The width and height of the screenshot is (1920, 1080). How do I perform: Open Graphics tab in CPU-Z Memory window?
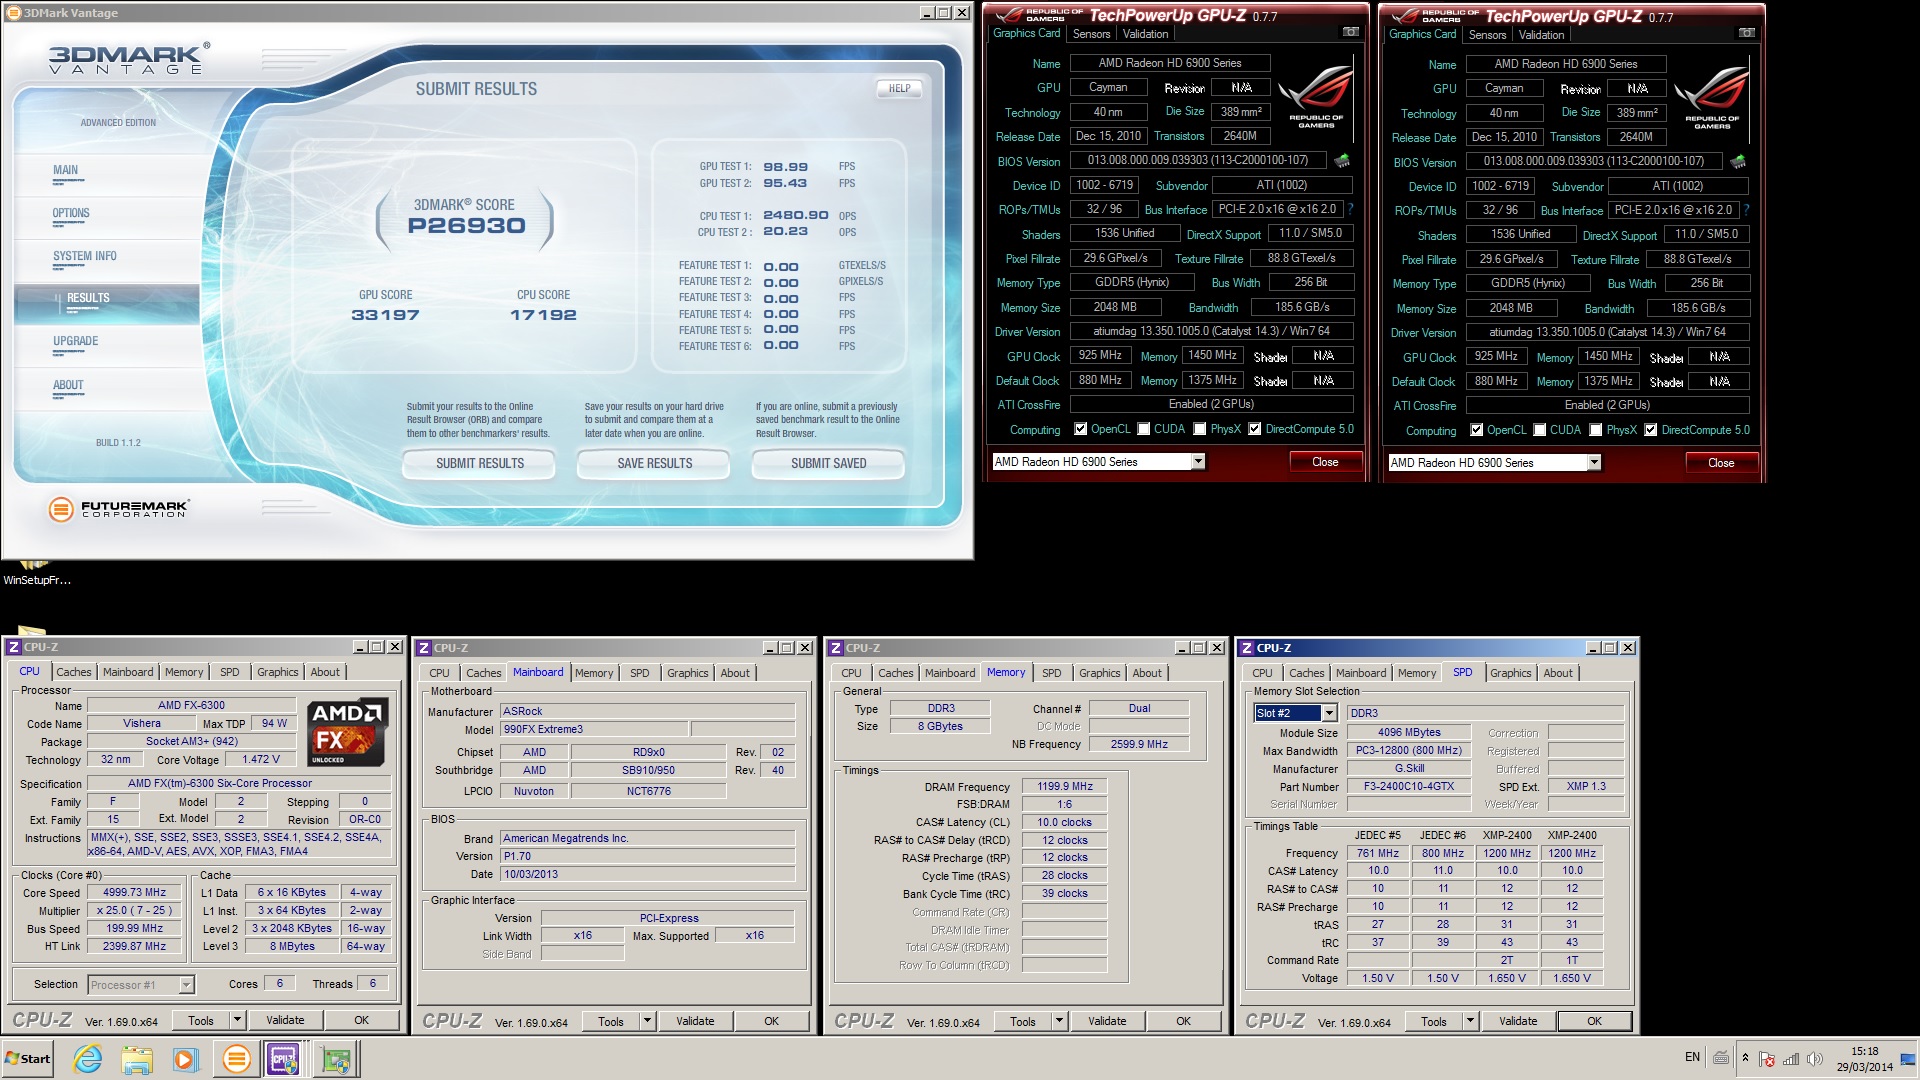pyautogui.click(x=1099, y=673)
